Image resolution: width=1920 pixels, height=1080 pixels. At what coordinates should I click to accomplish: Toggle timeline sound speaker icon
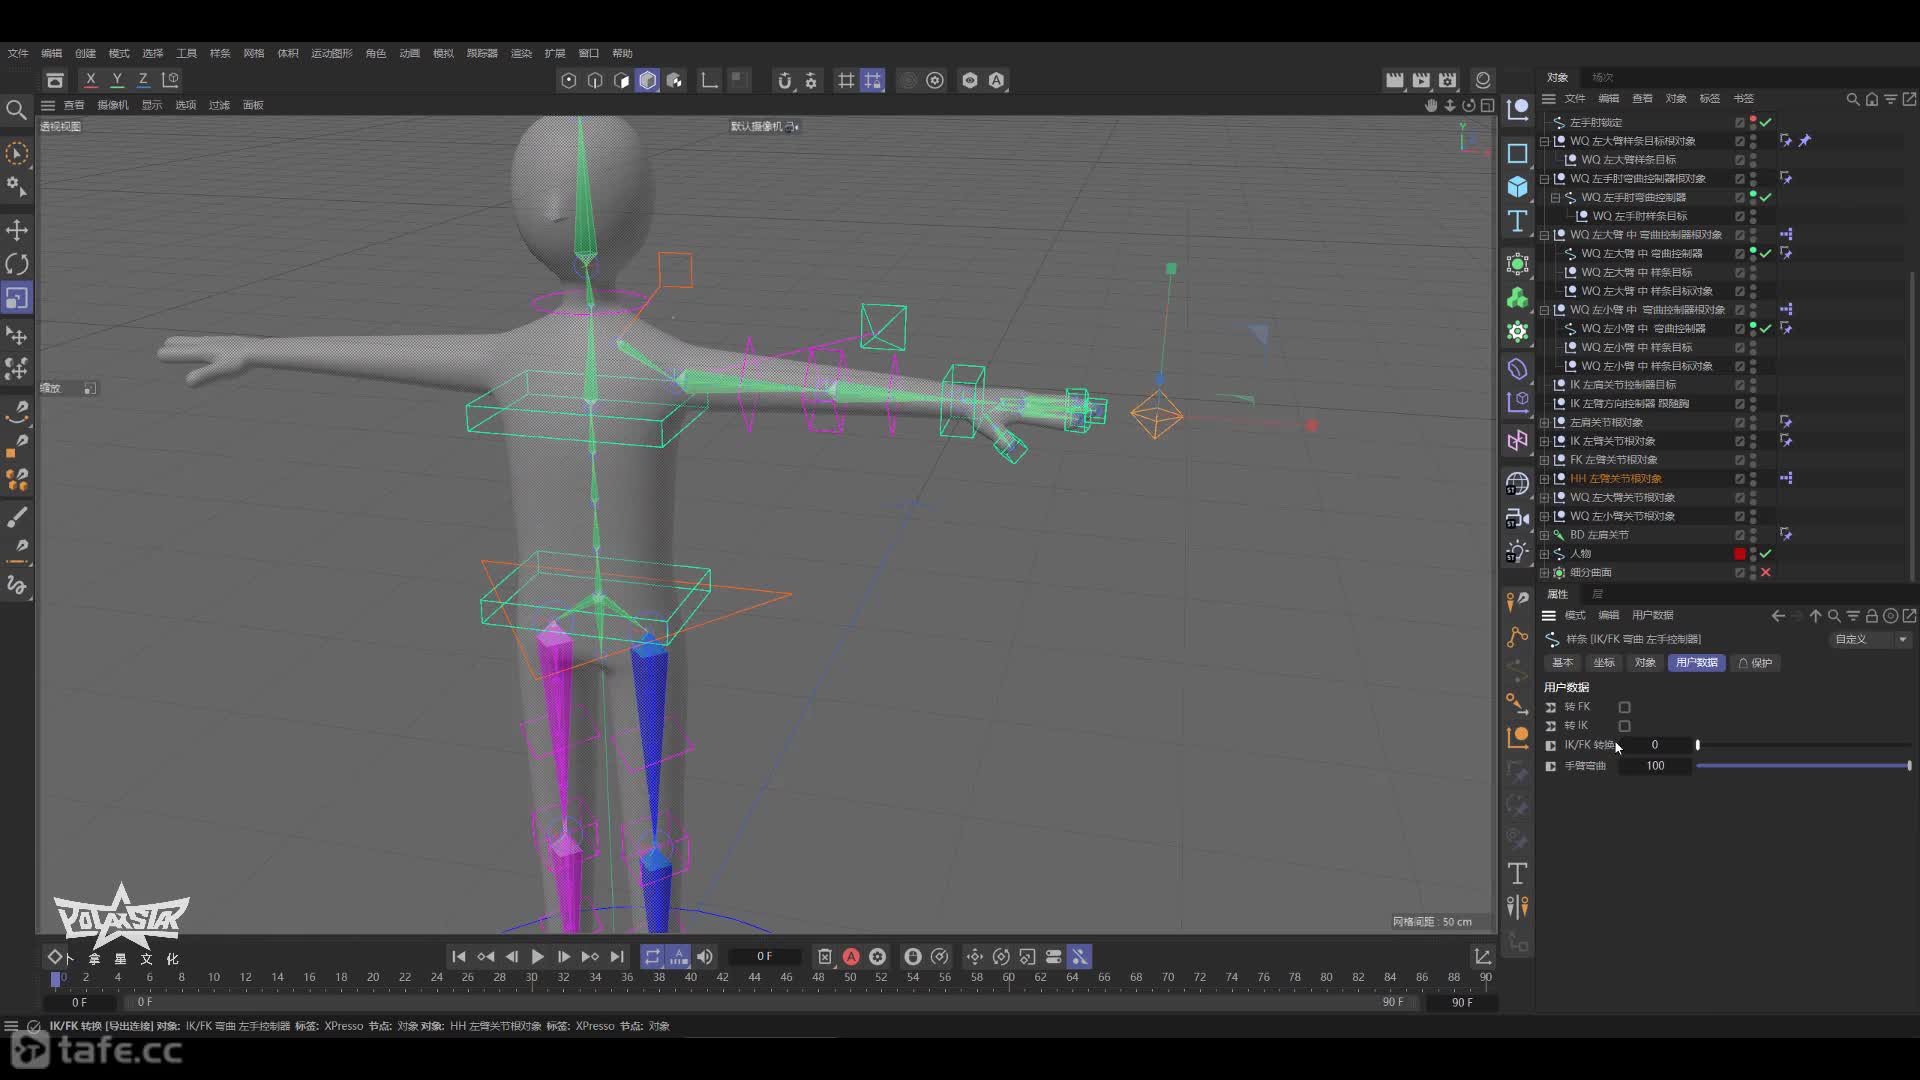click(705, 957)
